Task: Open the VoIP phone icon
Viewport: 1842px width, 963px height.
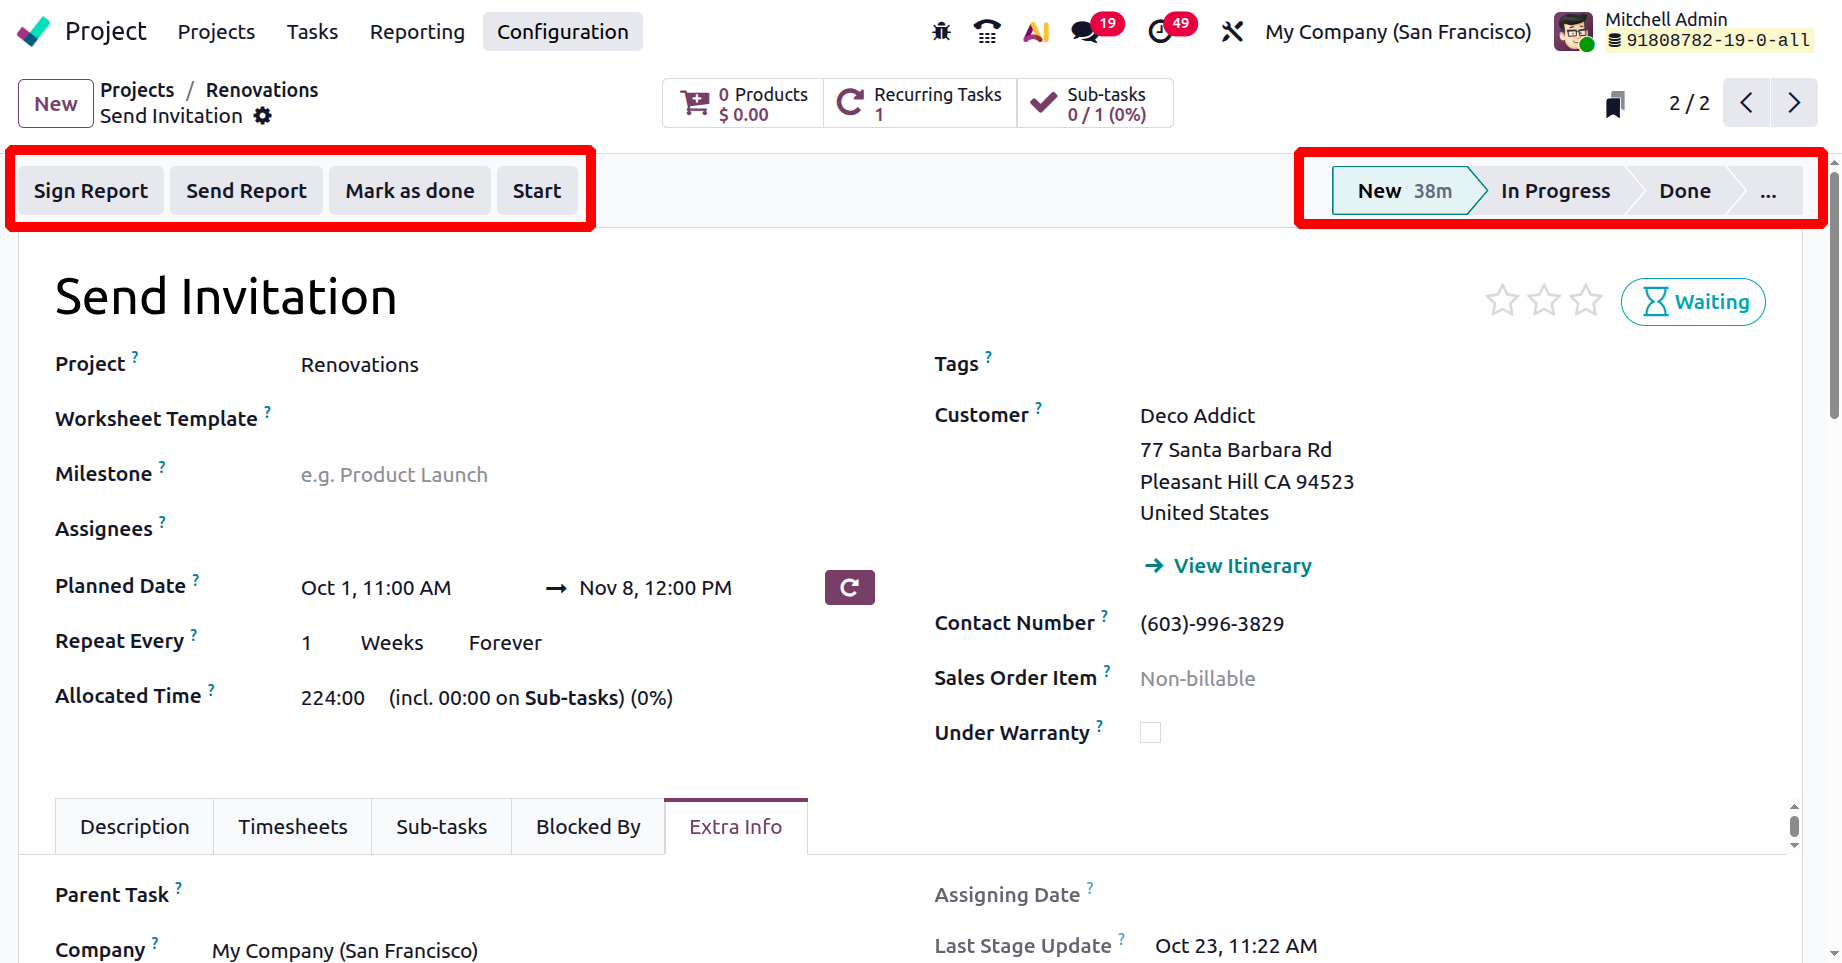Action: tap(987, 32)
